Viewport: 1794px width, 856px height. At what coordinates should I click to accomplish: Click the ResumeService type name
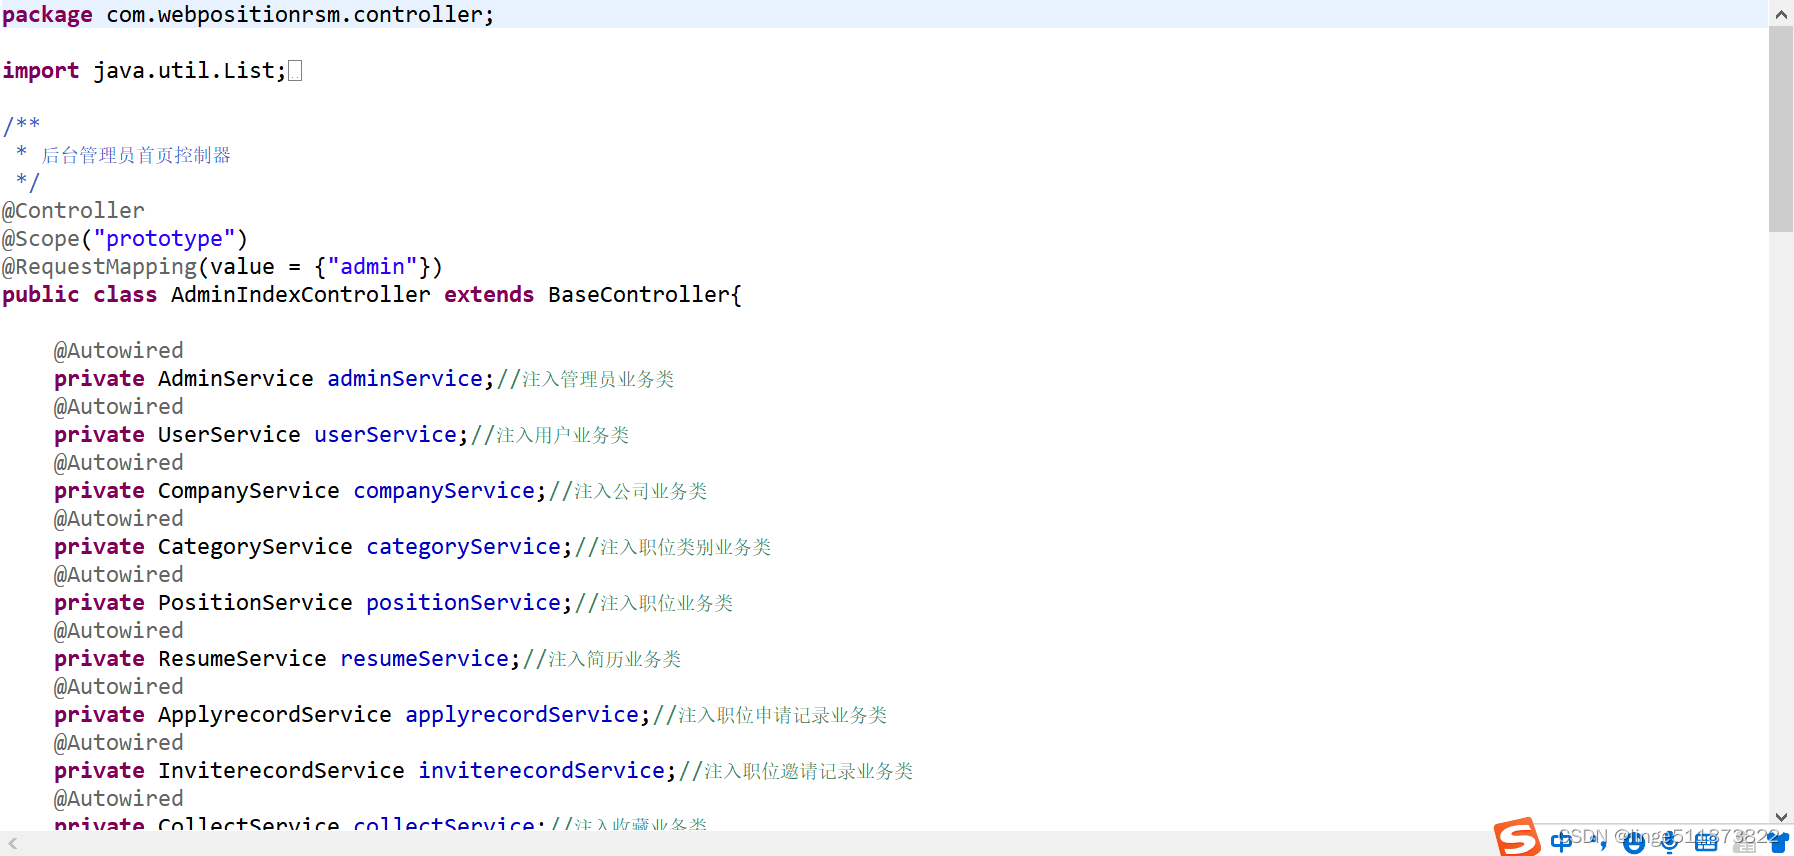pos(242,659)
